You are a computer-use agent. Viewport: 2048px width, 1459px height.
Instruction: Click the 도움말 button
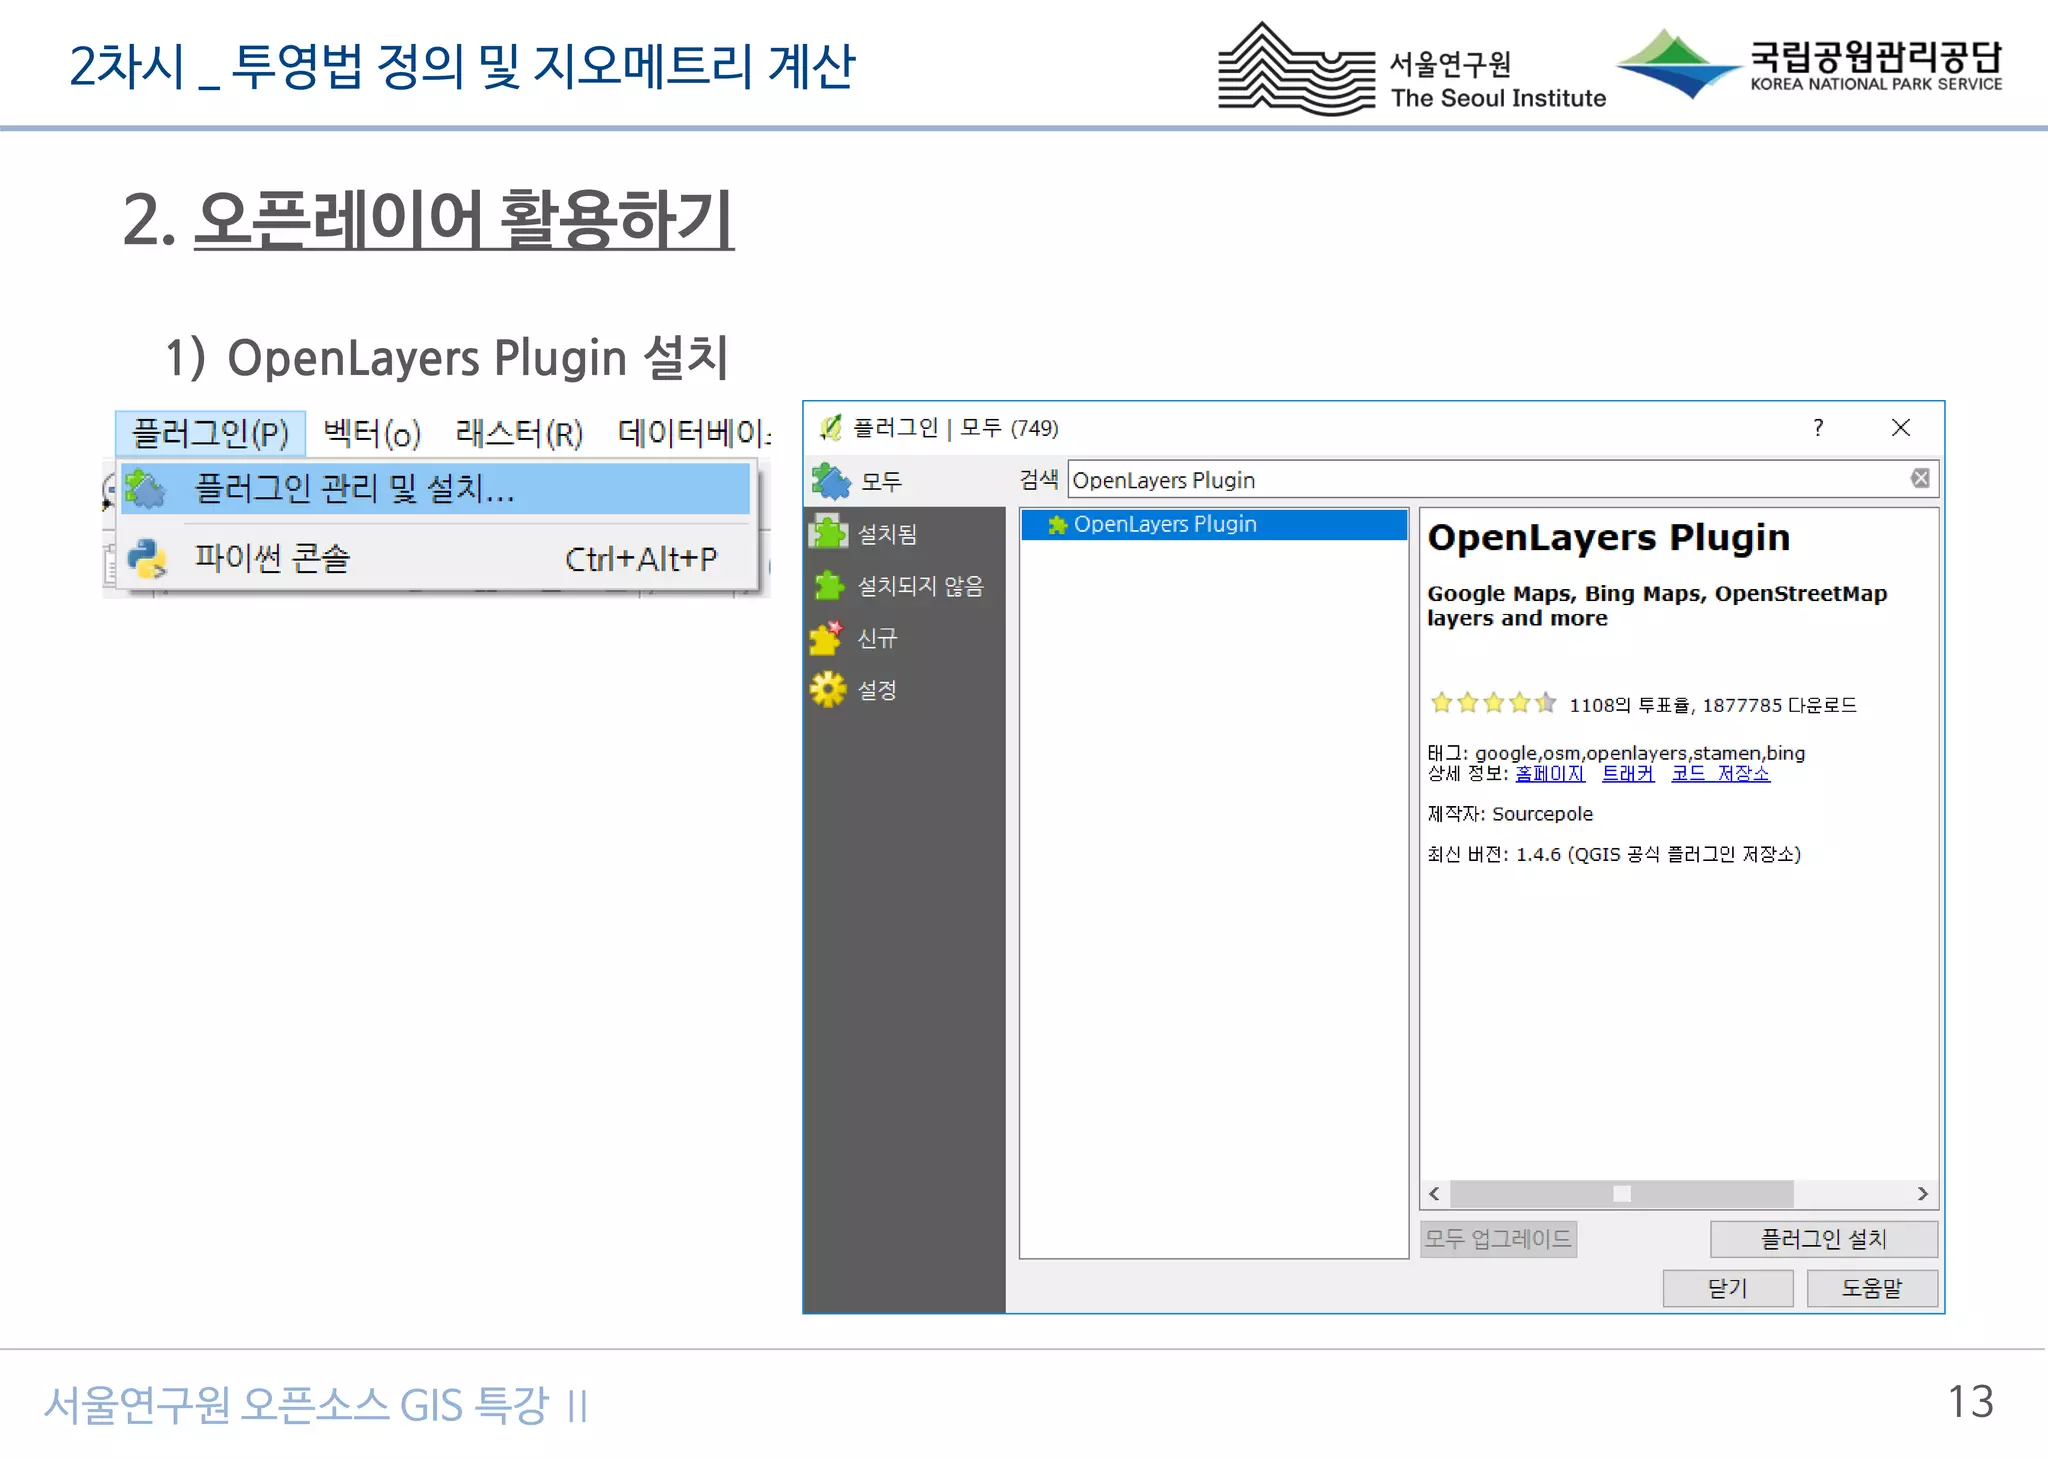coord(1873,1288)
